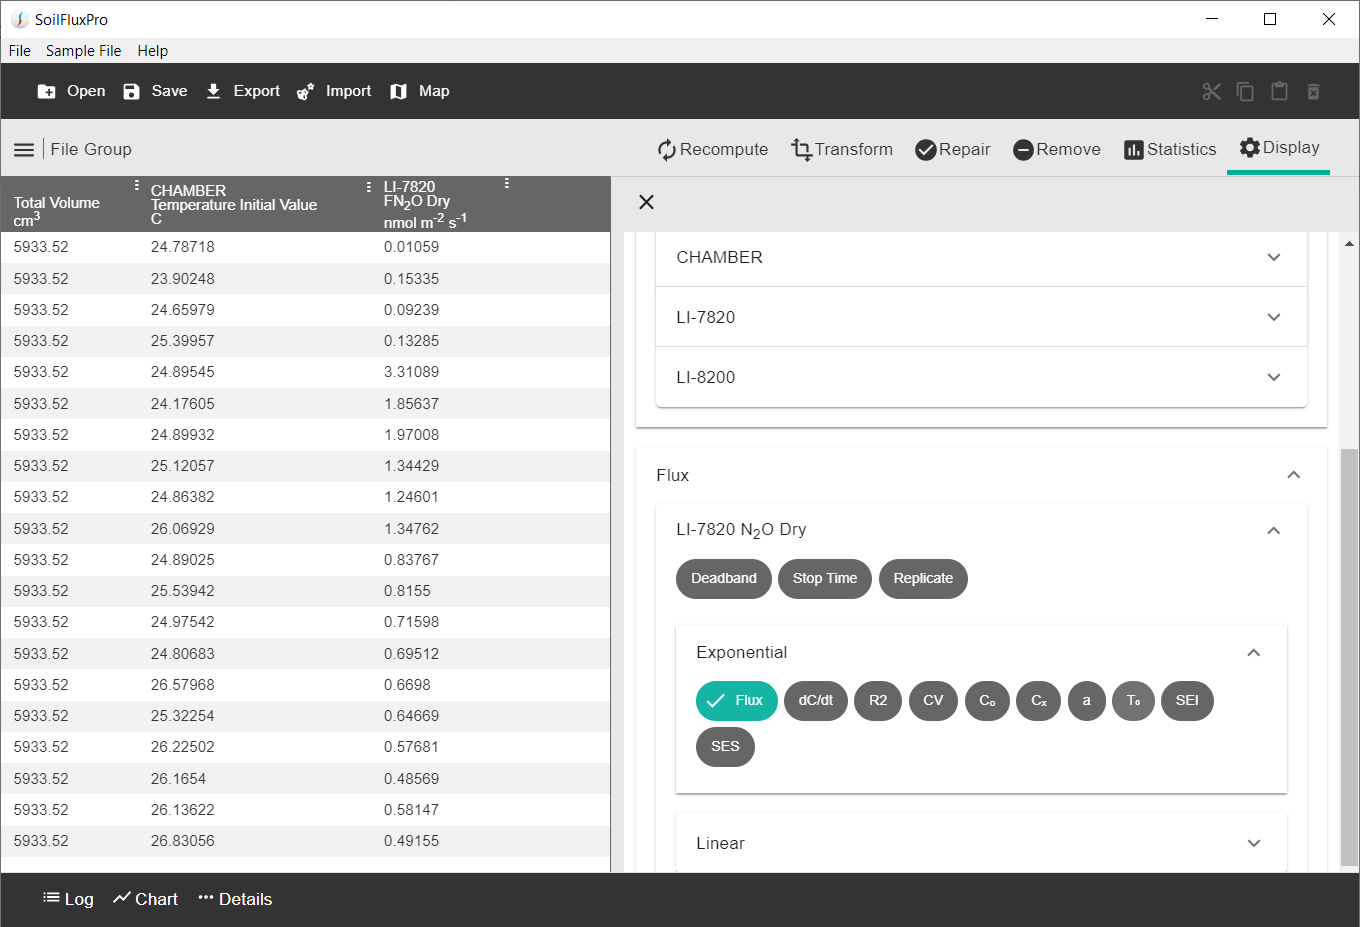
Task: Toggle the Replicate chip
Action: (923, 578)
